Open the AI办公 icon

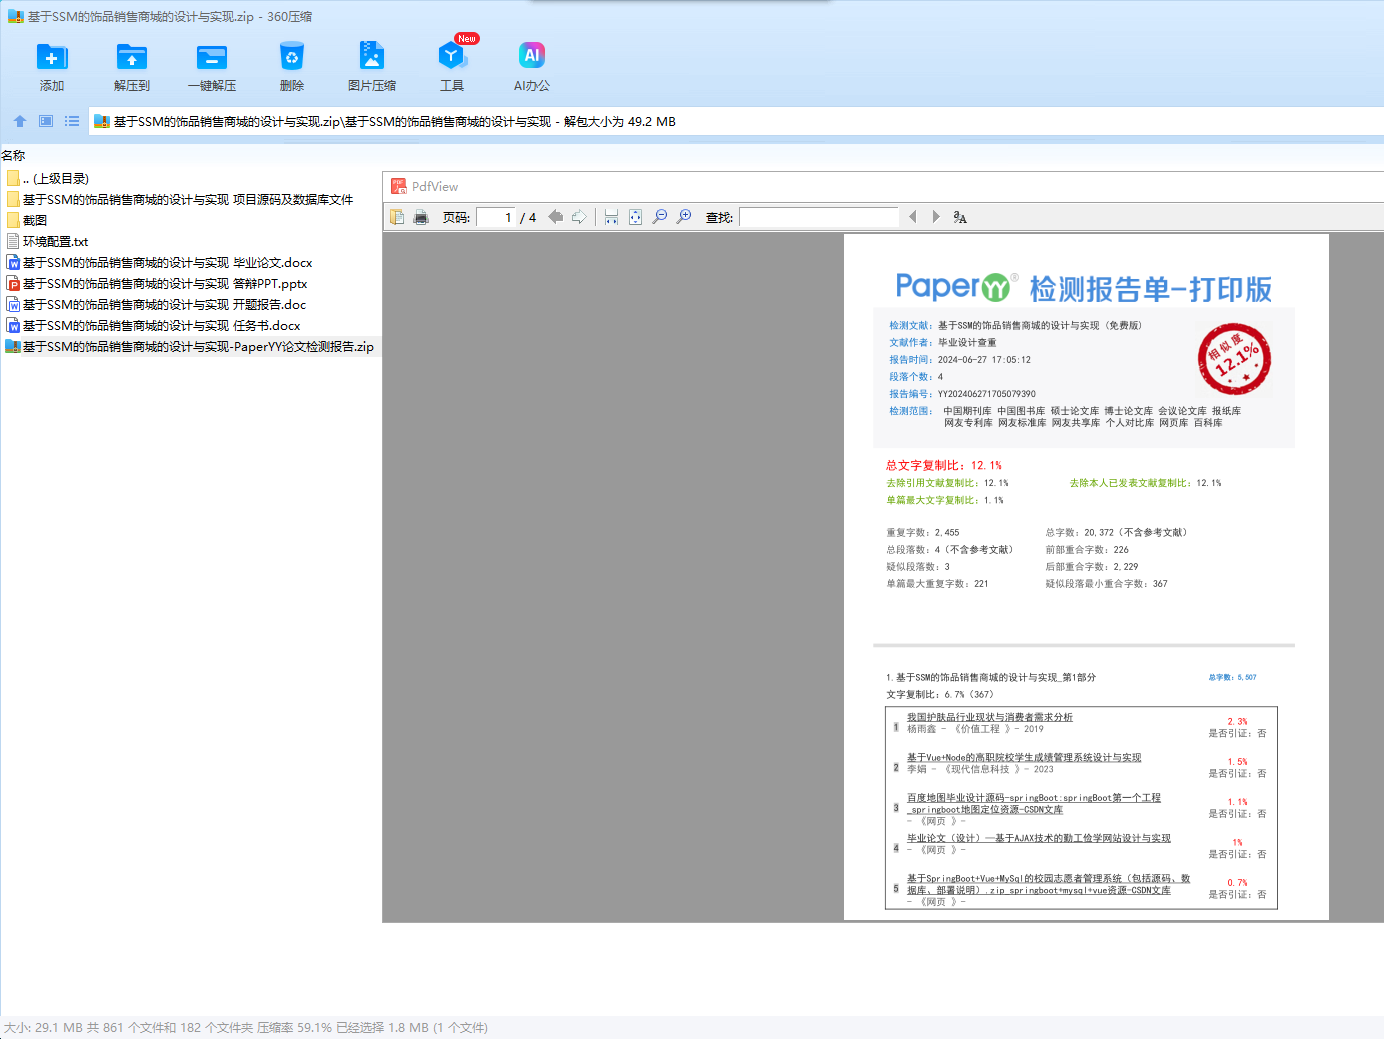click(x=532, y=55)
